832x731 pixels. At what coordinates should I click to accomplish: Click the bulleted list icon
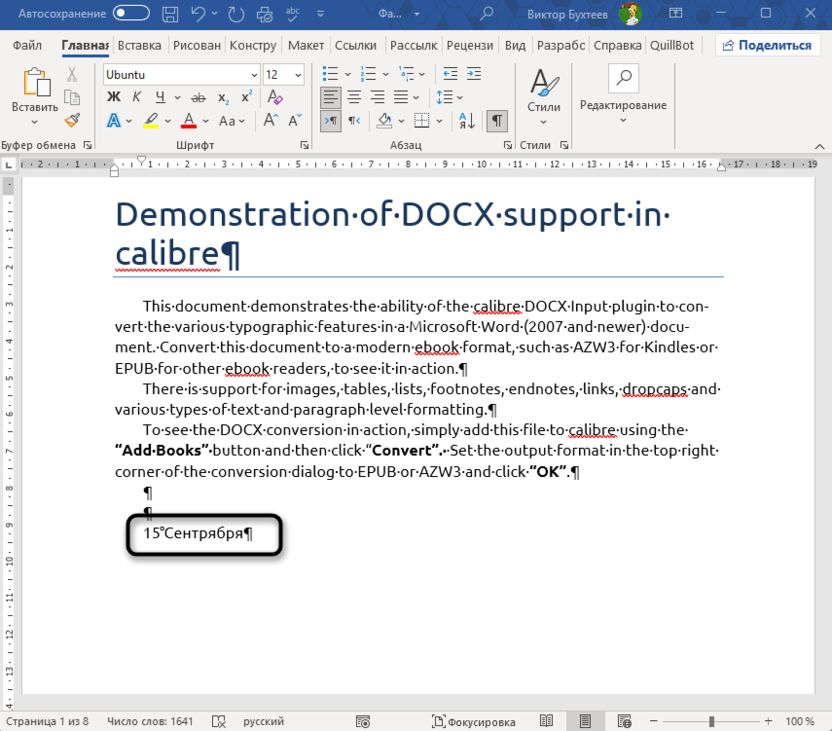329,74
